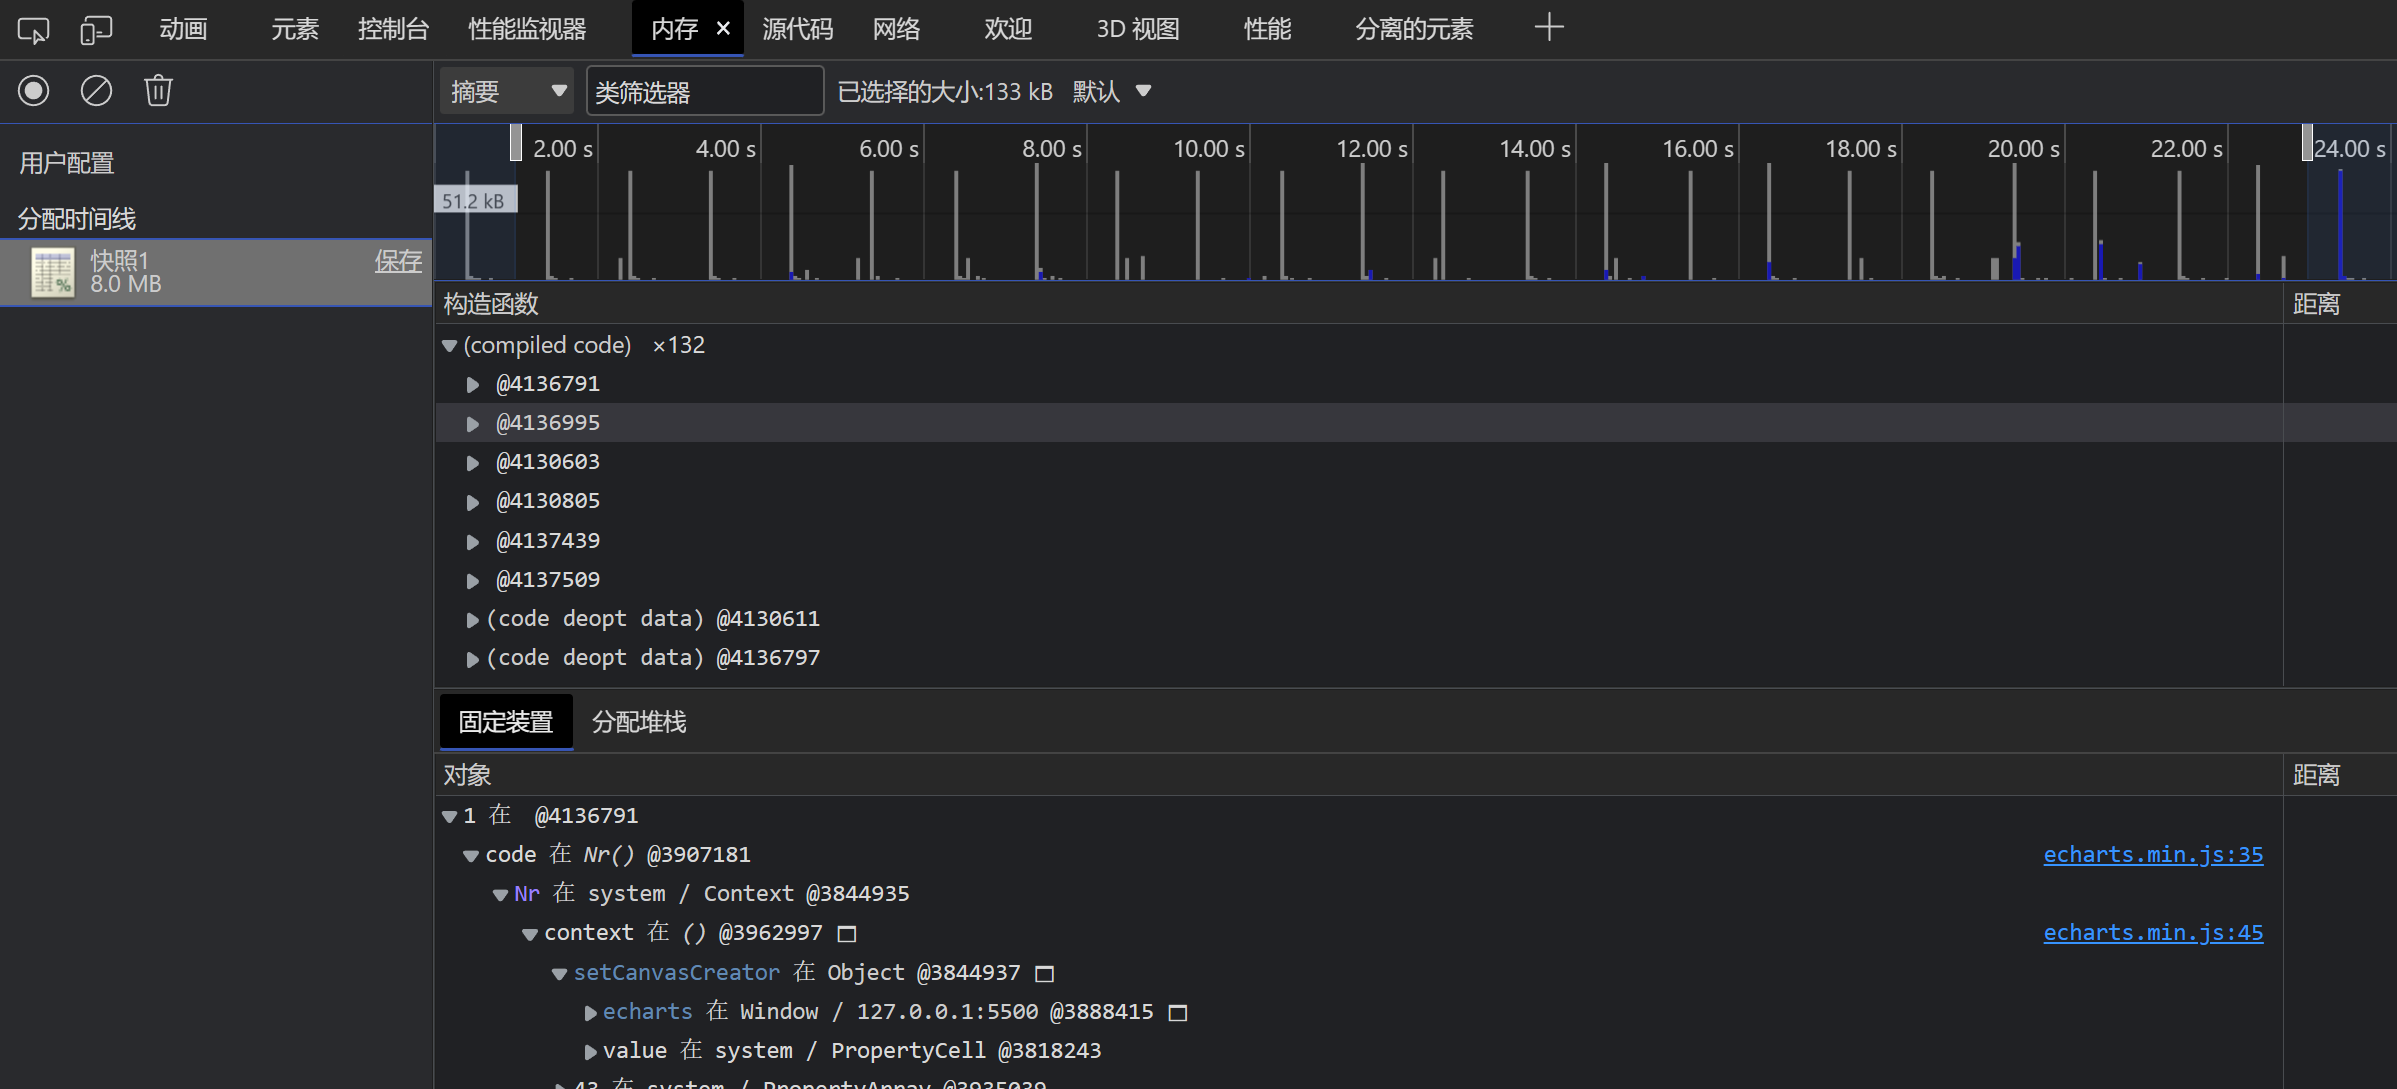
Task: Start a new memory recording
Action: (x=32, y=90)
